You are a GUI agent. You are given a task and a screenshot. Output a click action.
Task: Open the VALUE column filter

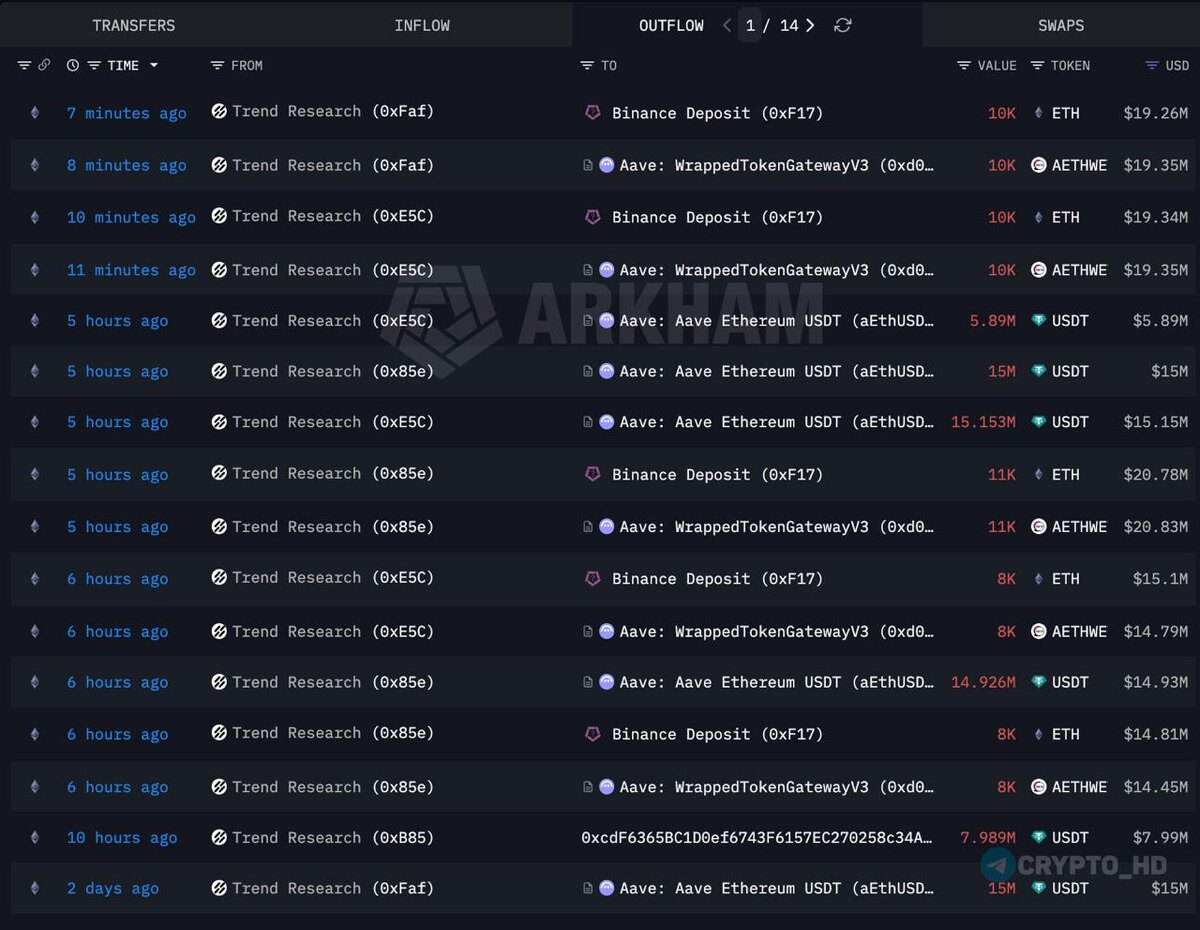pyautogui.click(x=964, y=65)
